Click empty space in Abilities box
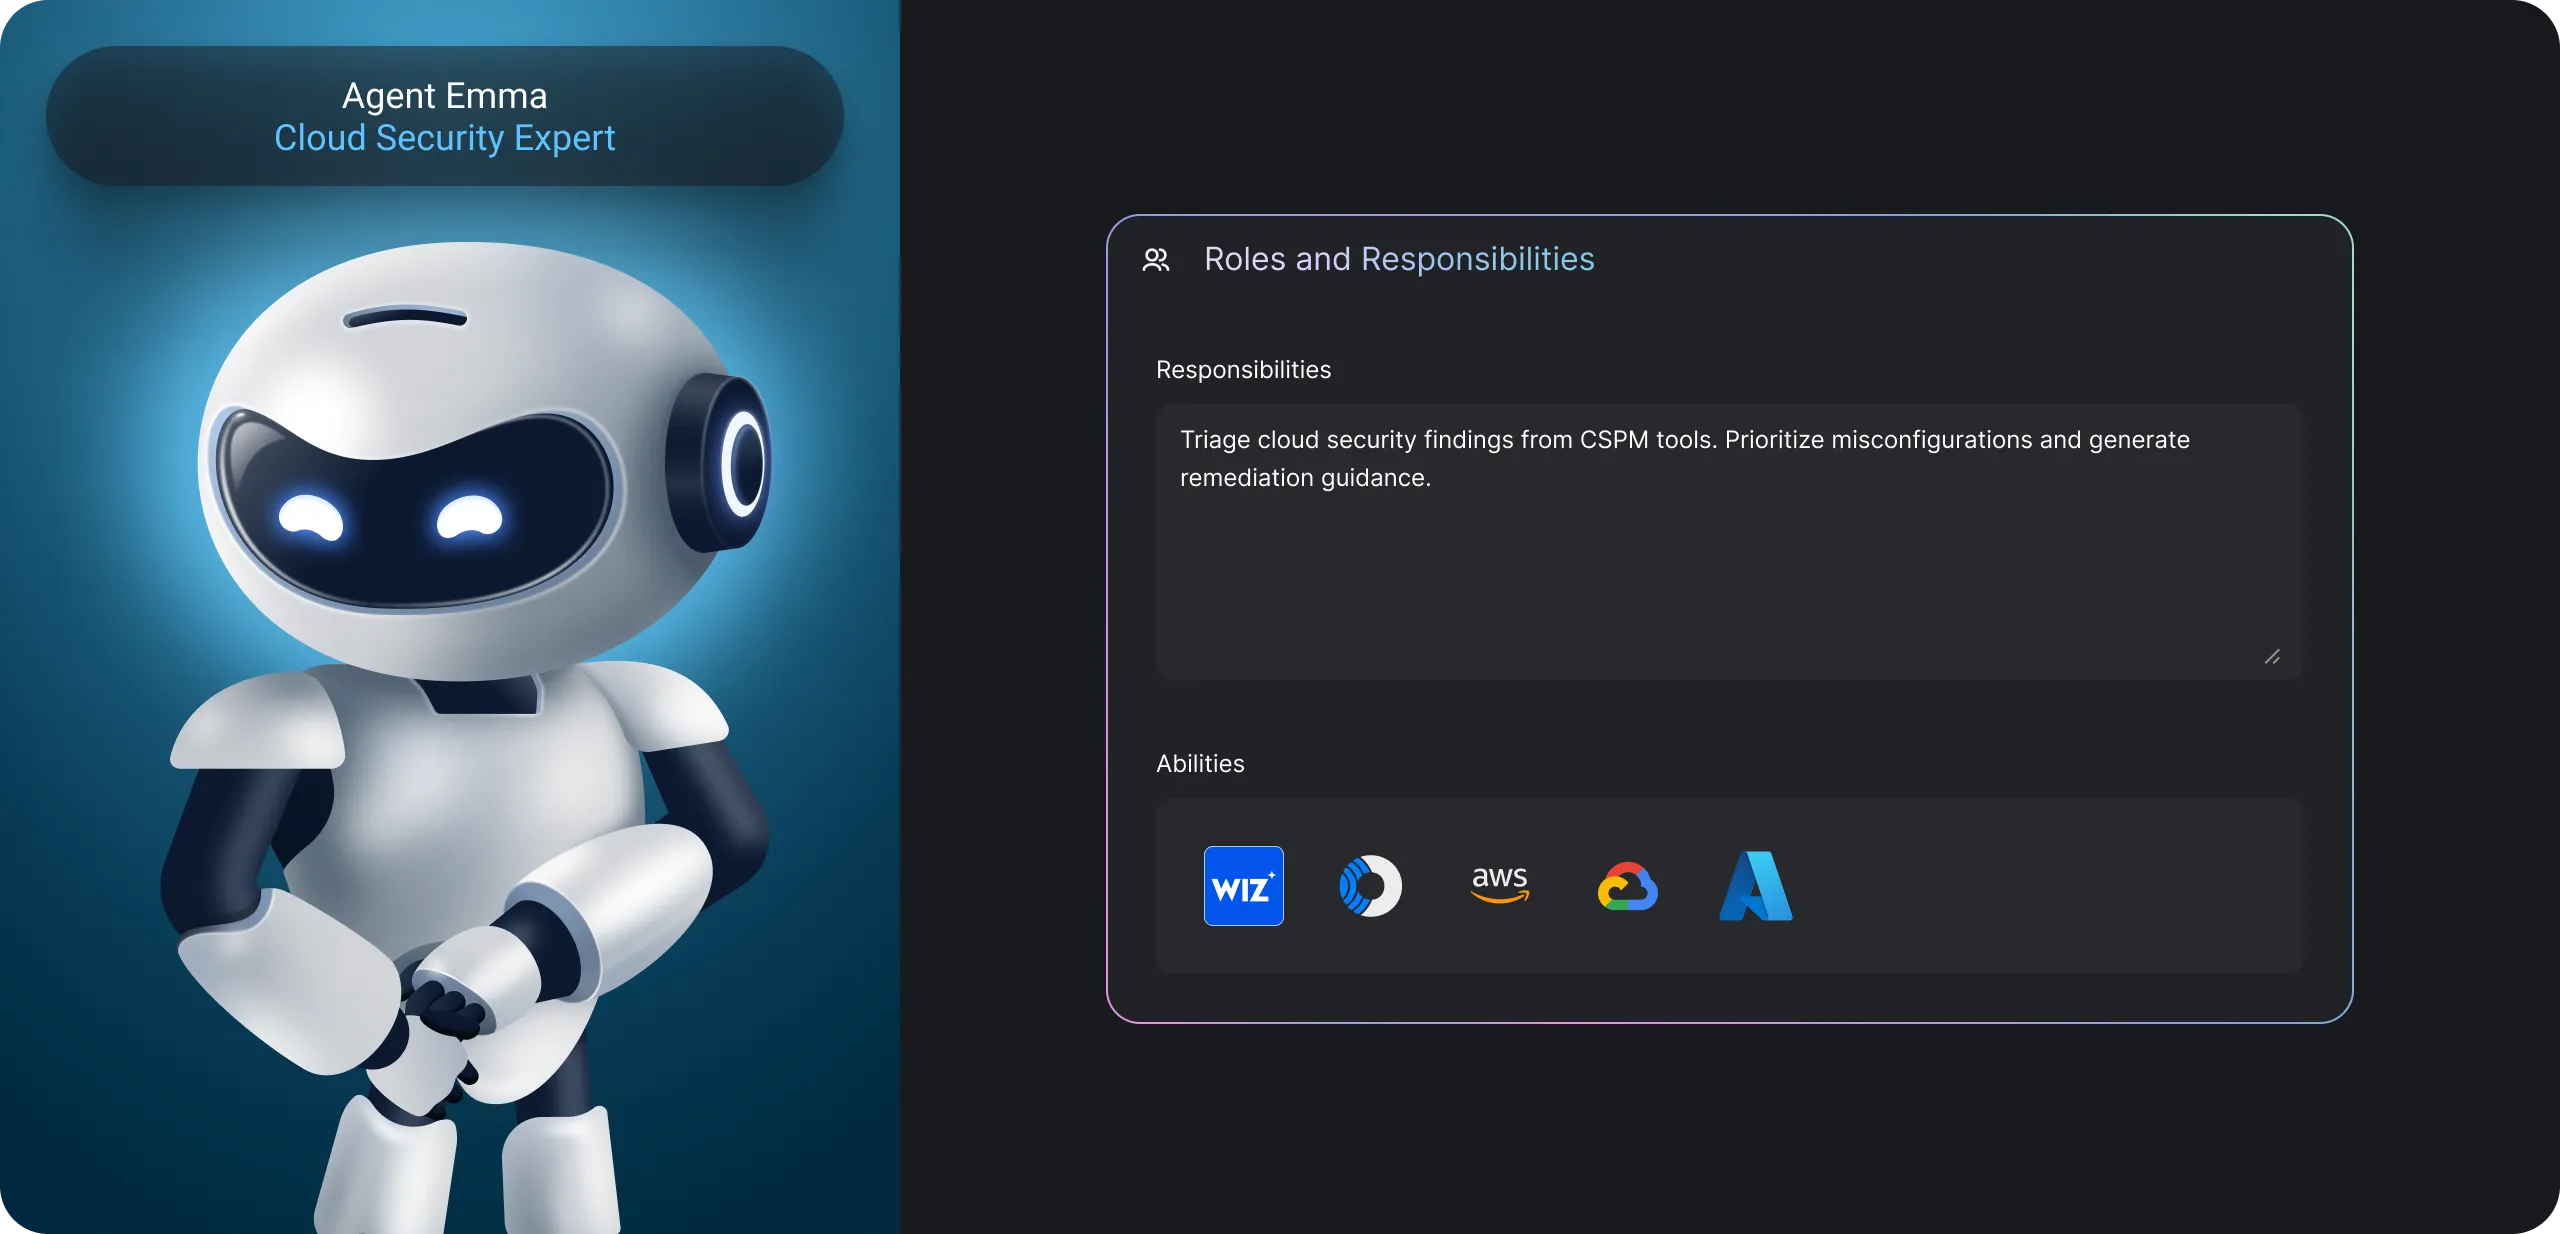This screenshot has height=1234, width=2560. 2050,886
